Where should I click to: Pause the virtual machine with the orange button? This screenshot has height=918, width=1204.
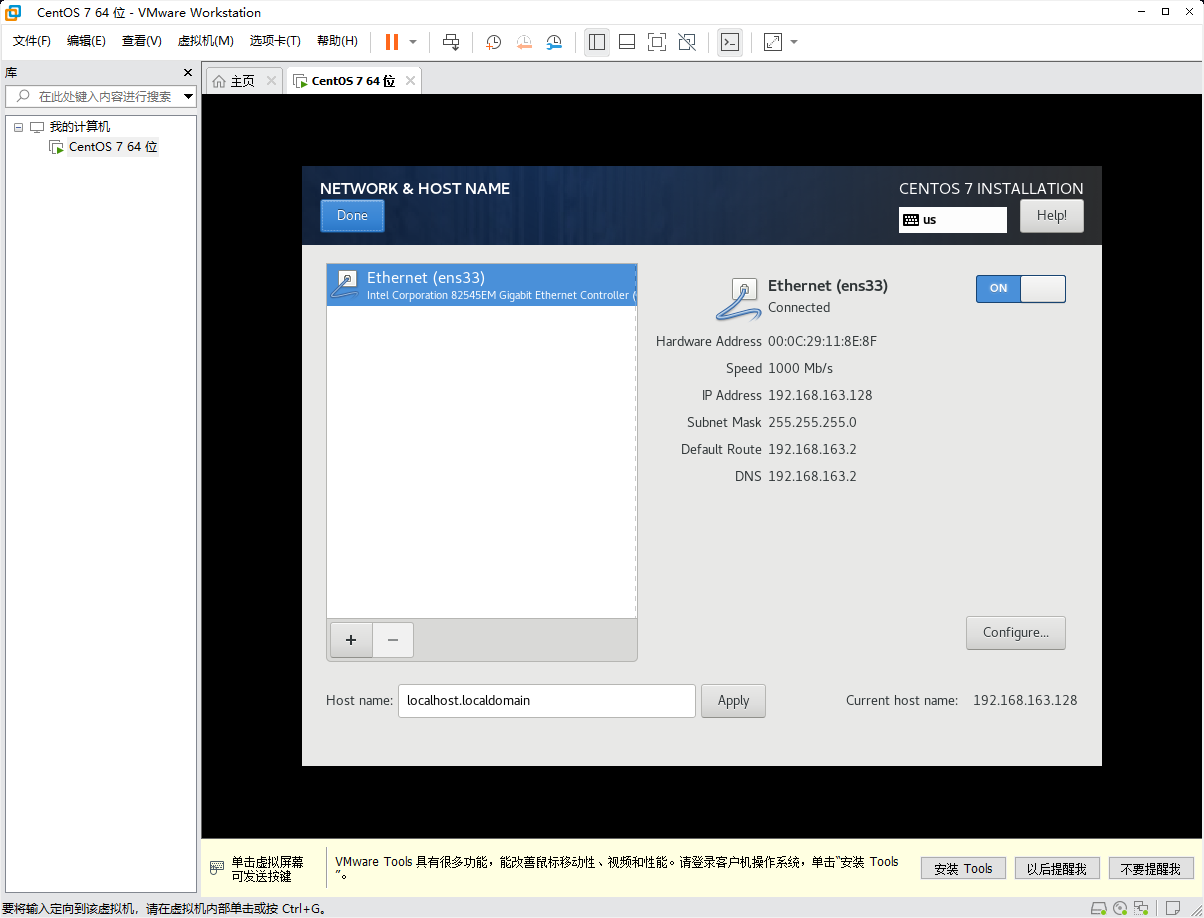[392, 42]
